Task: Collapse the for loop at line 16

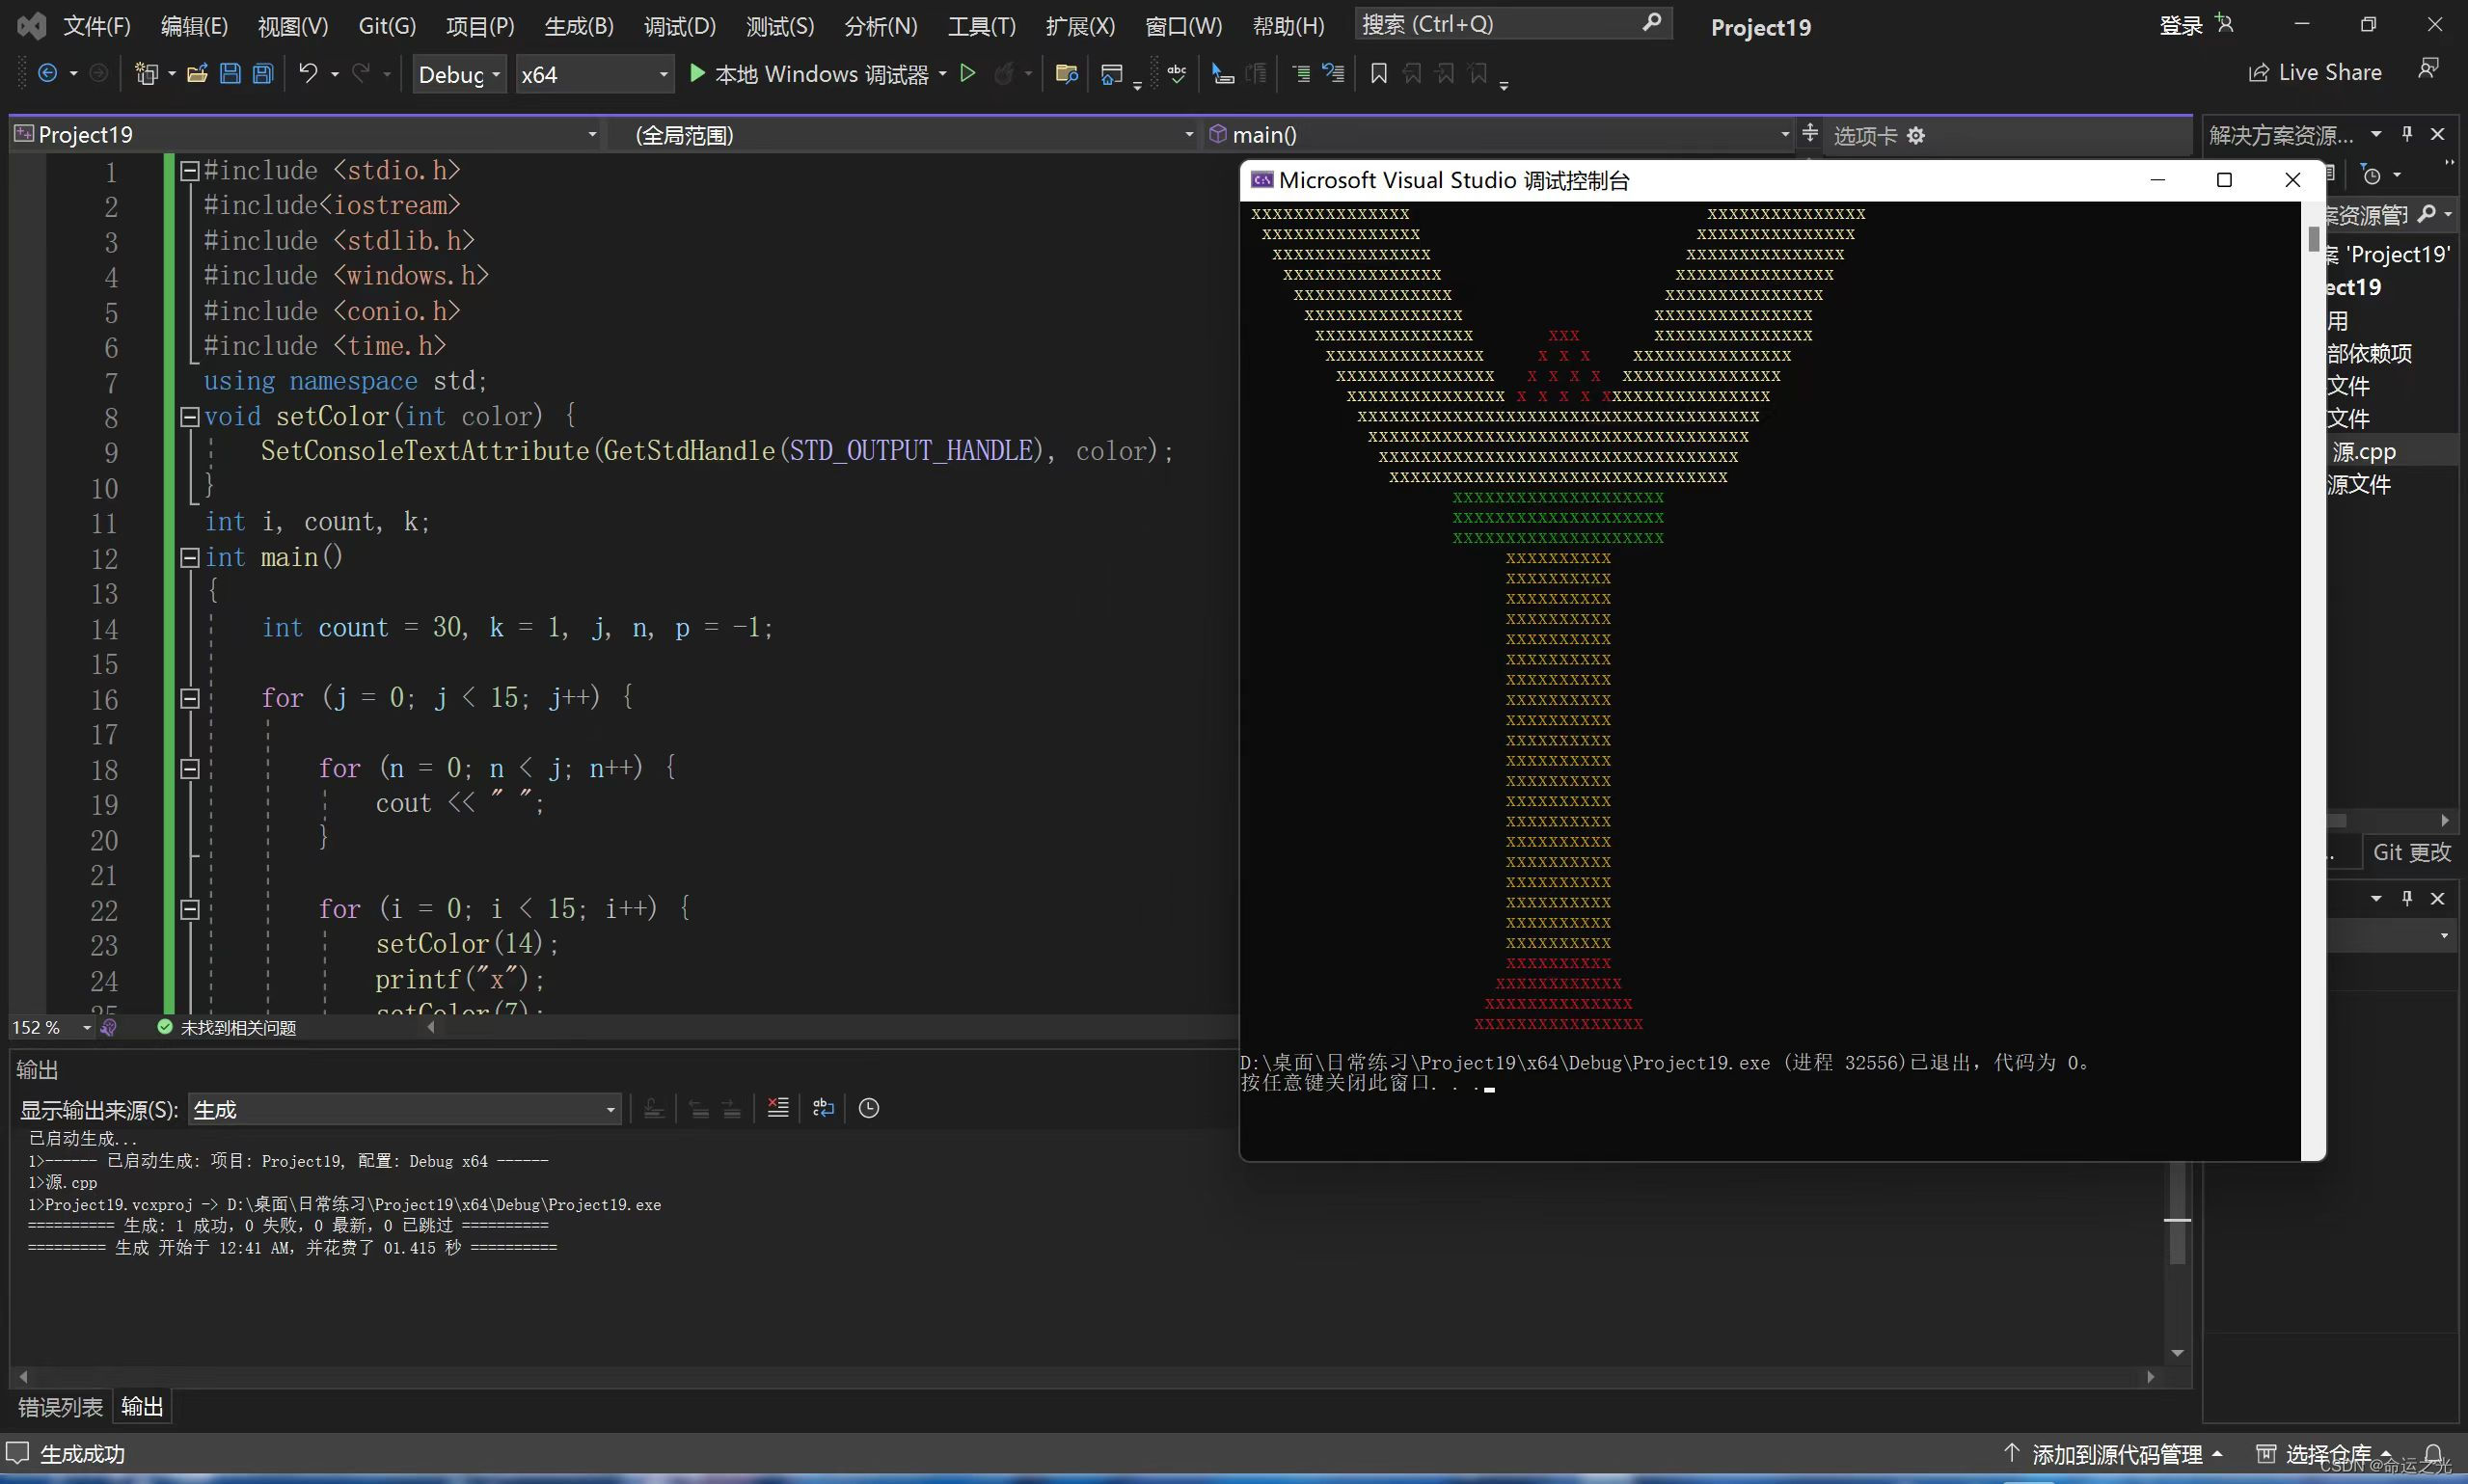Action: click(189, 698)
